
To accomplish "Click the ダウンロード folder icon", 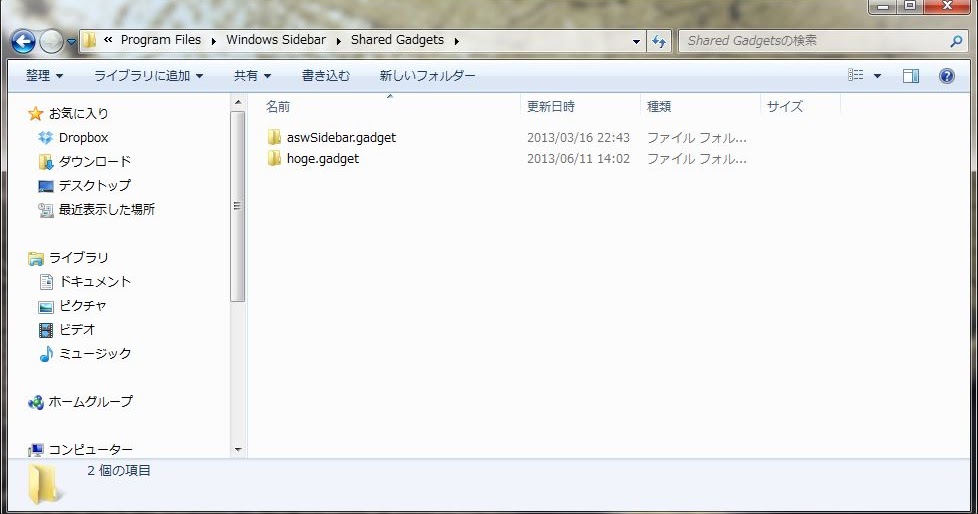I will 46,162.
